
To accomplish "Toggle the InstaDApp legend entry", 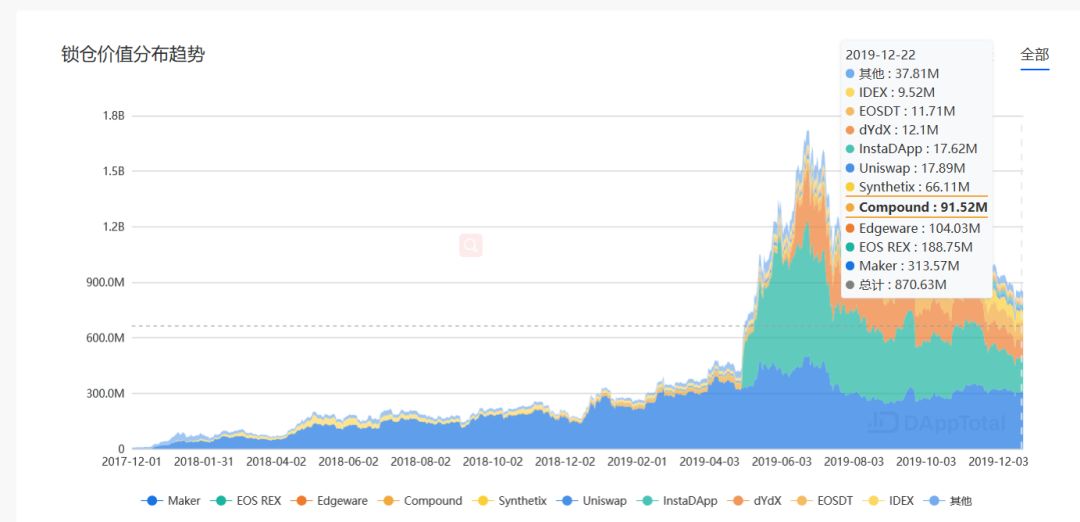I will (x=677, y=501).
